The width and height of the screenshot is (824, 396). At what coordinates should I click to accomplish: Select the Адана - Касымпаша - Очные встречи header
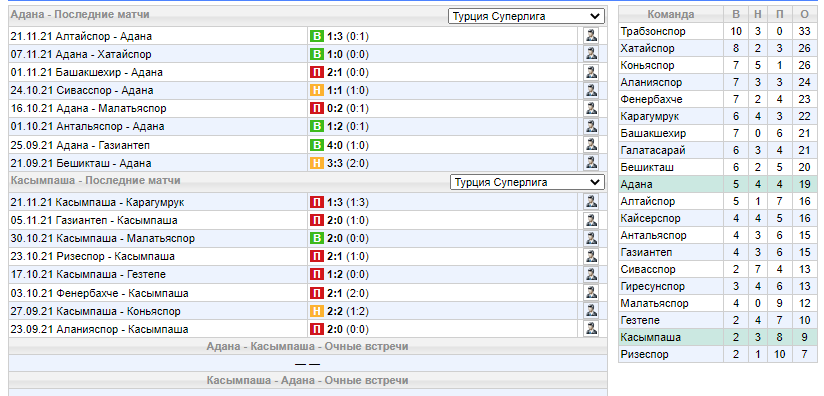pos(307,347)
